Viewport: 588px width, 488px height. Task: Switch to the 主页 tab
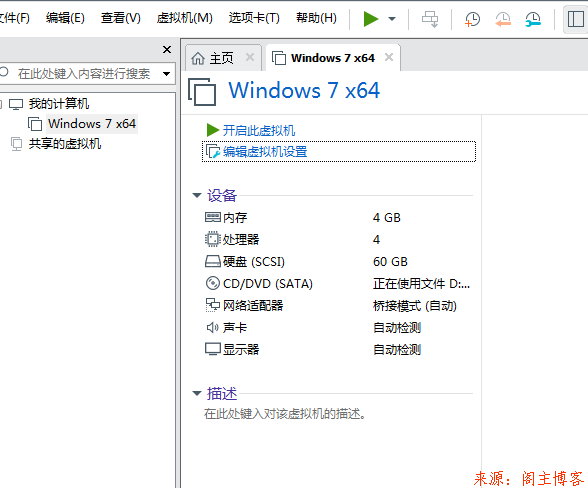tap(221, 58)
